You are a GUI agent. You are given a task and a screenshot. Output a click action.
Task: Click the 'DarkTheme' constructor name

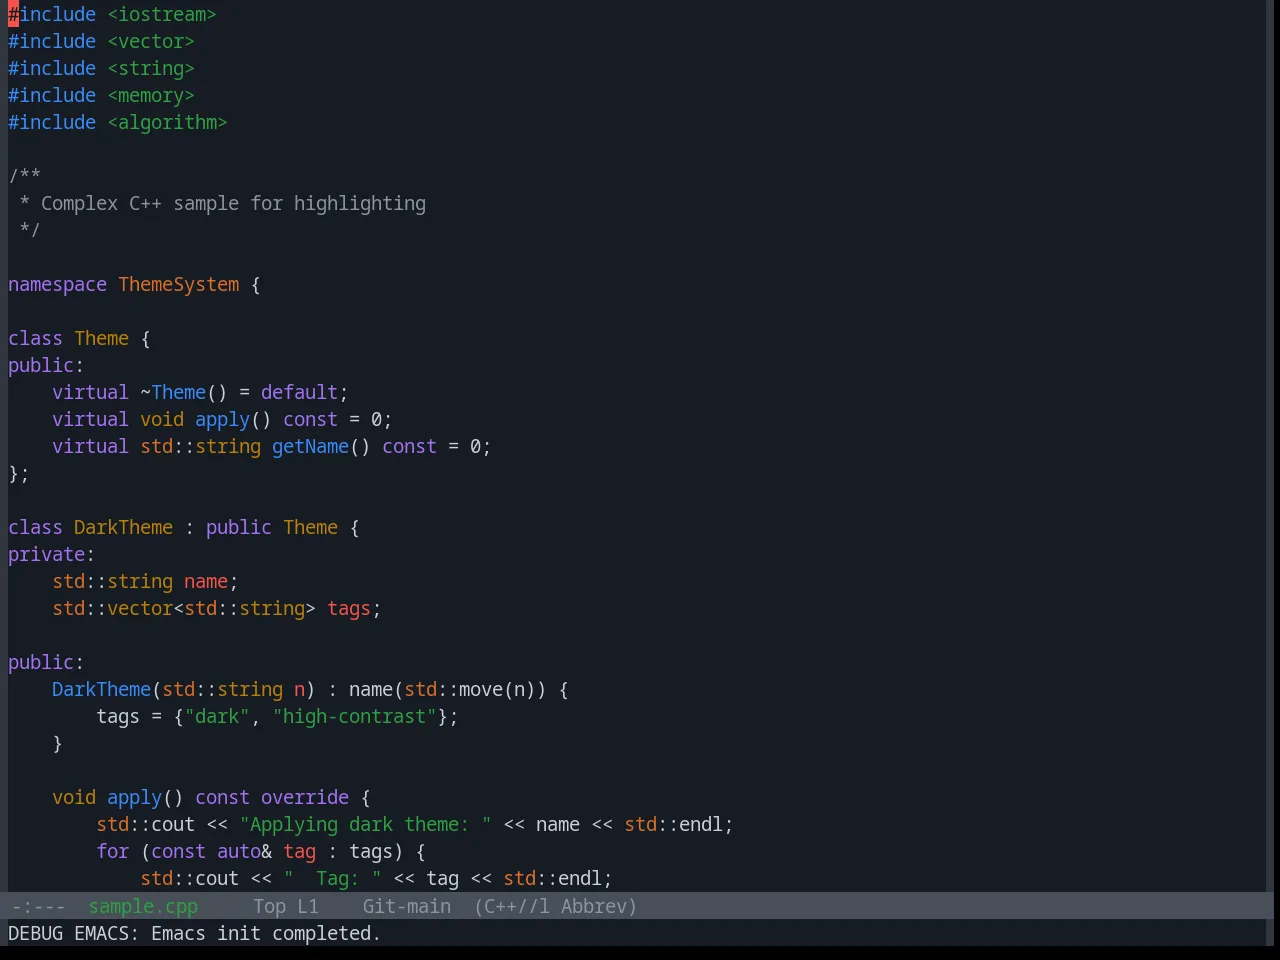pos(101,689)
